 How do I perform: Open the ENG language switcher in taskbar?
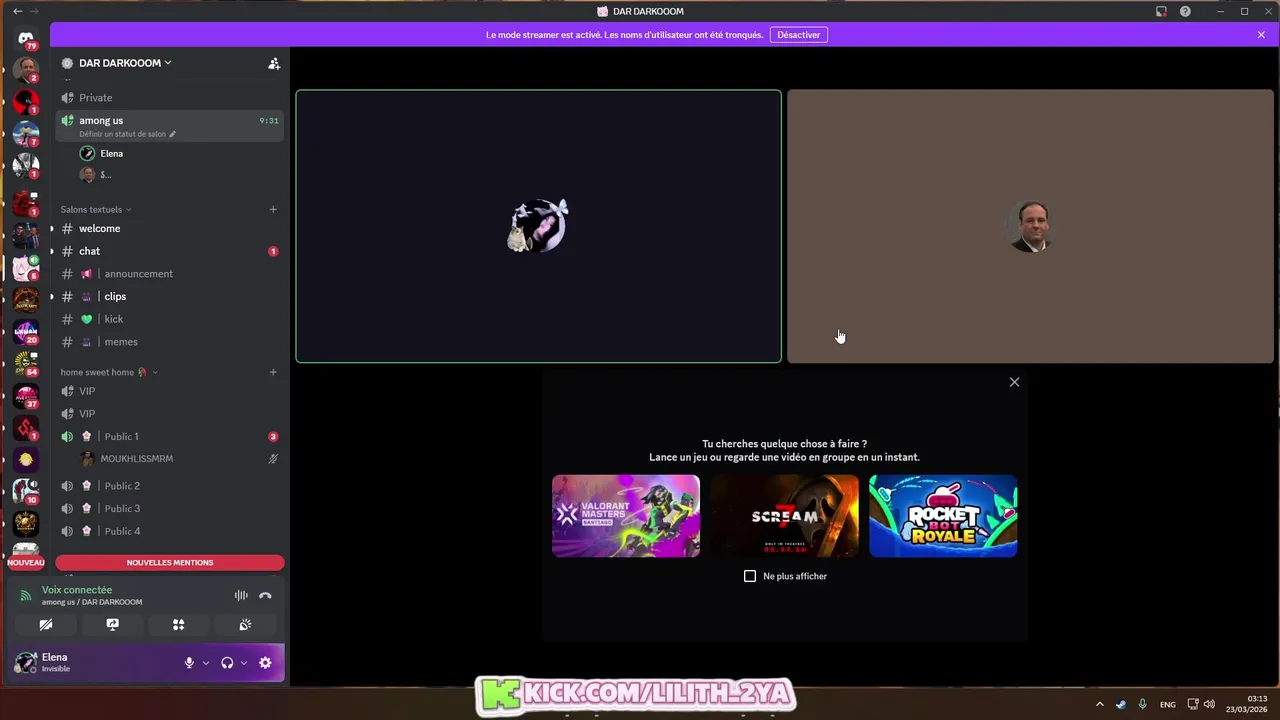(1167, 704)
